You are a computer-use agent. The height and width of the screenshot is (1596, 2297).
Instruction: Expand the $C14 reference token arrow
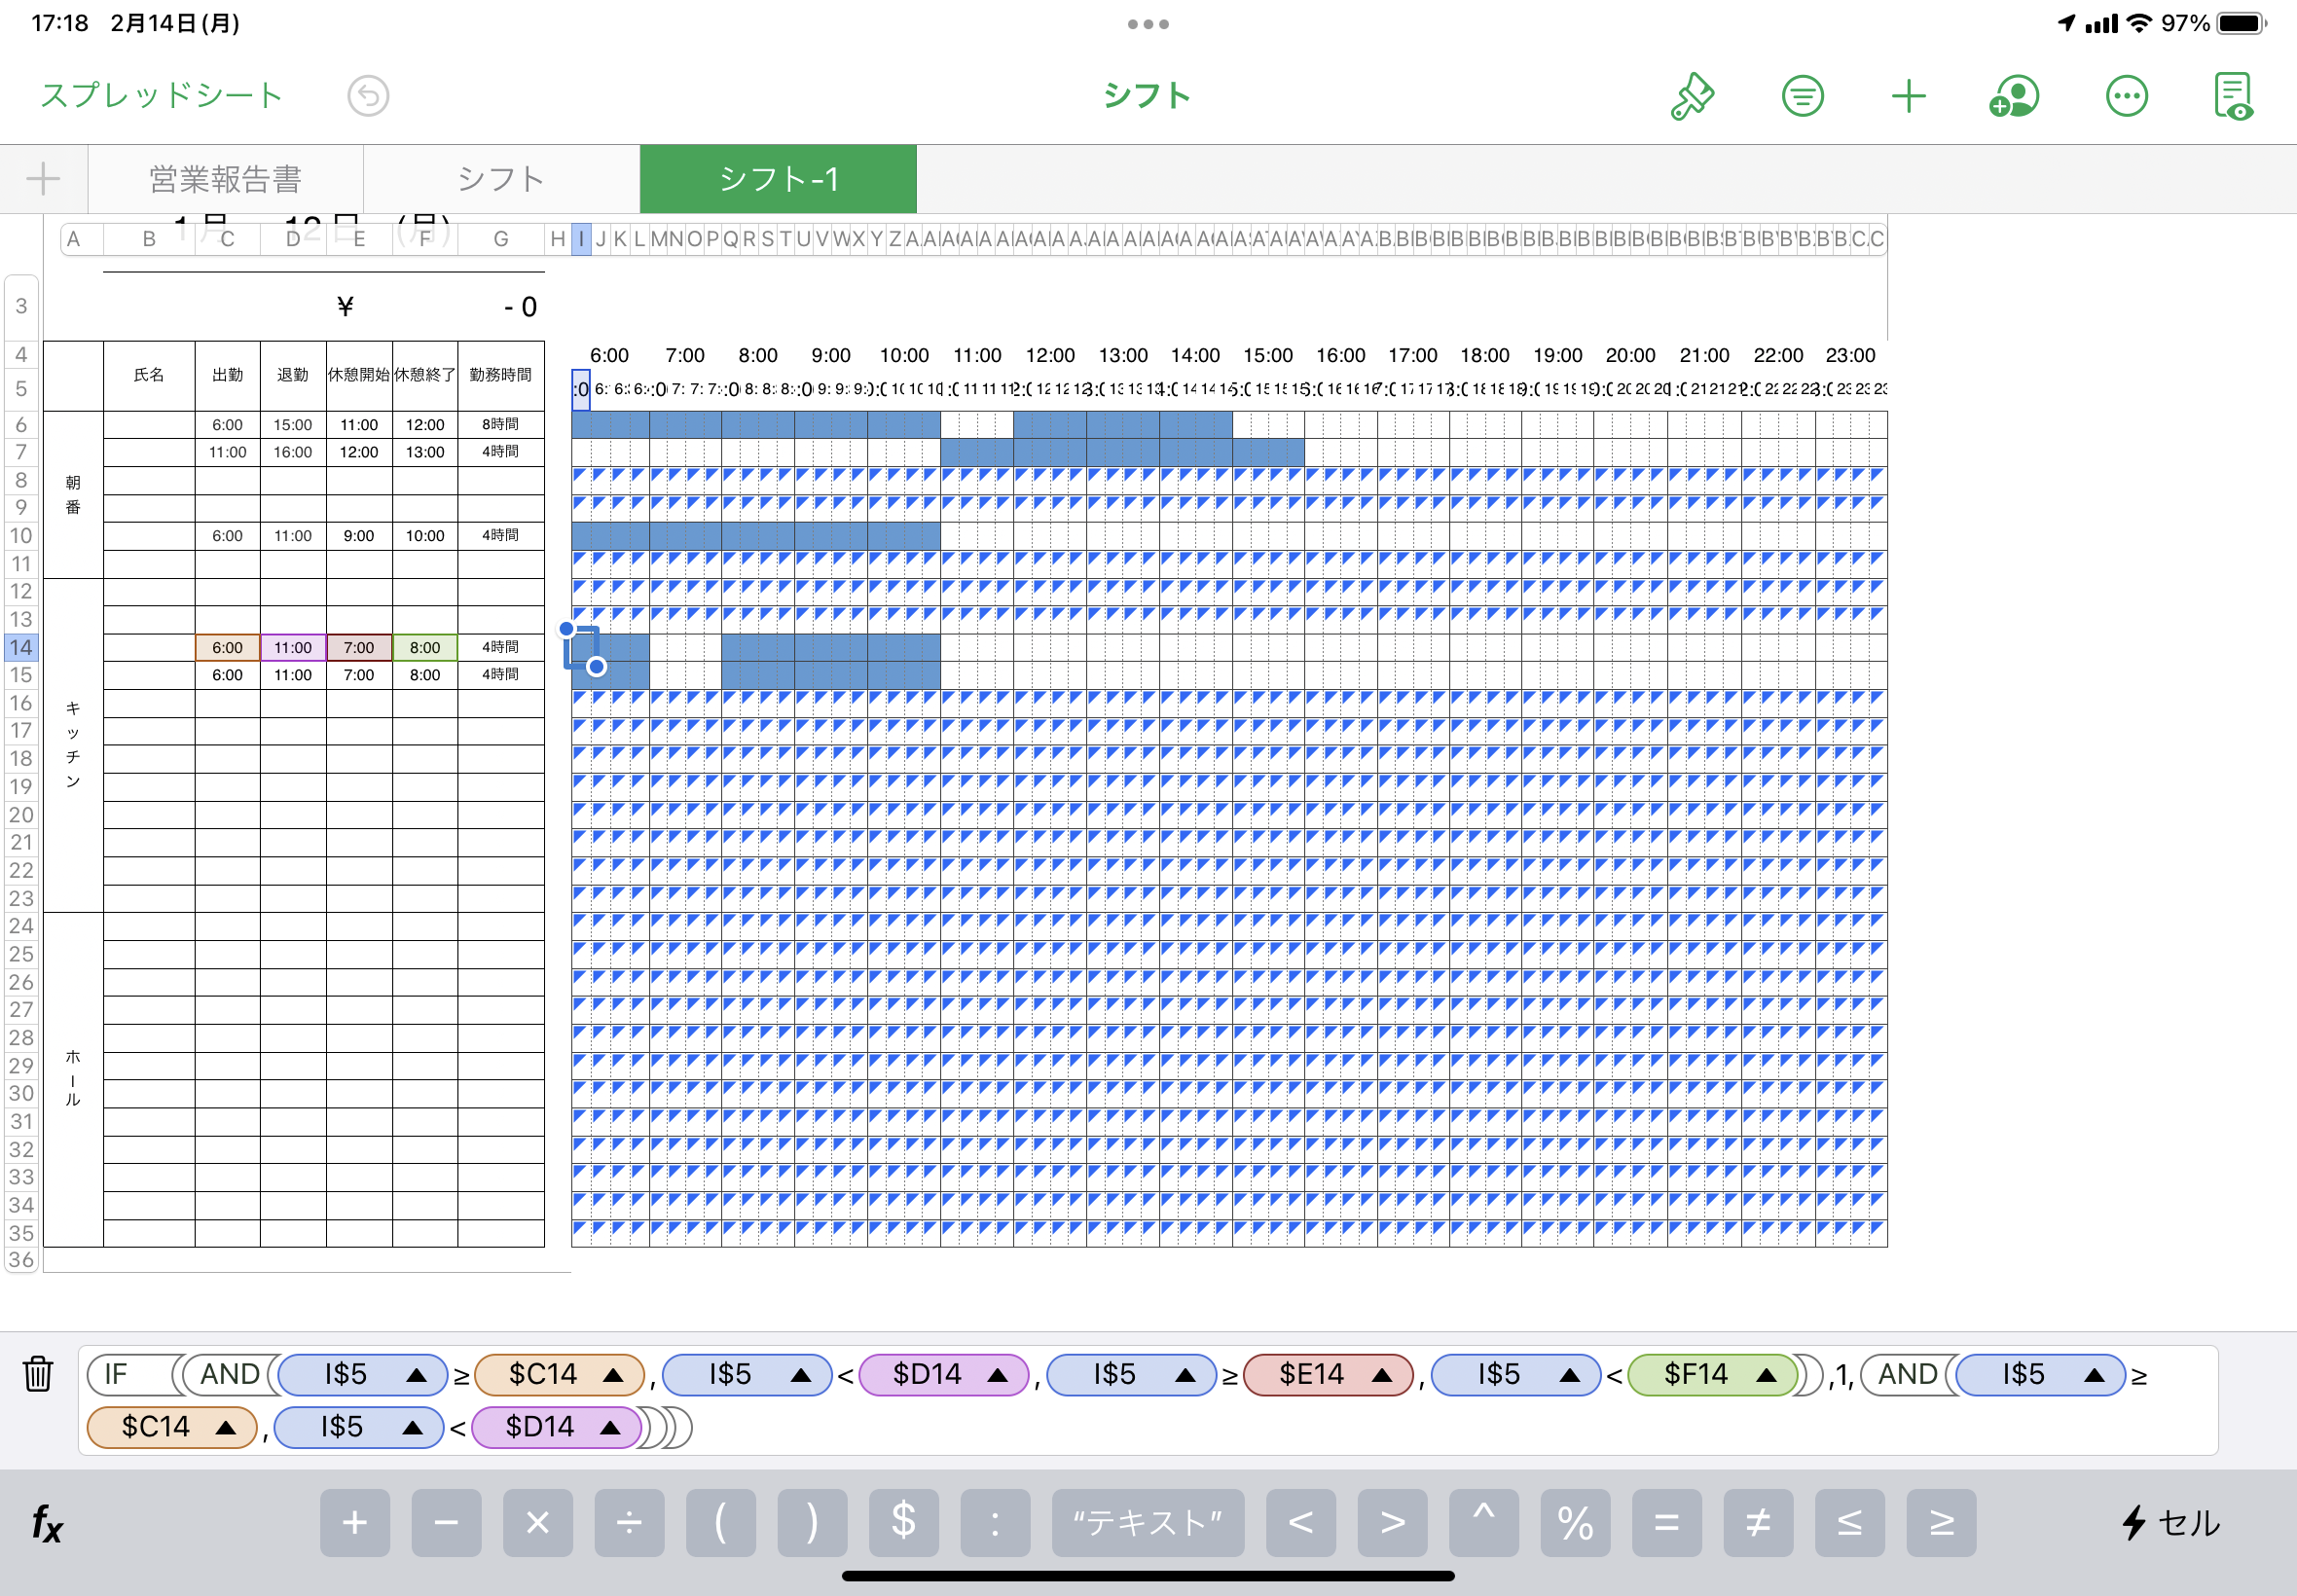pos(613,1375)
